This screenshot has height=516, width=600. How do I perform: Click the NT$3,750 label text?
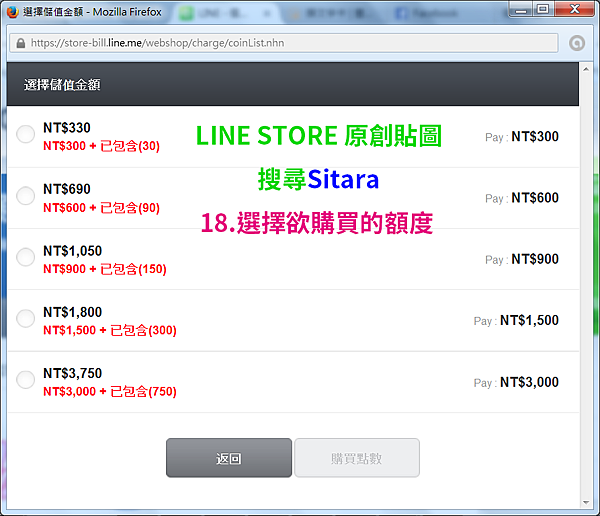(72, 373)
